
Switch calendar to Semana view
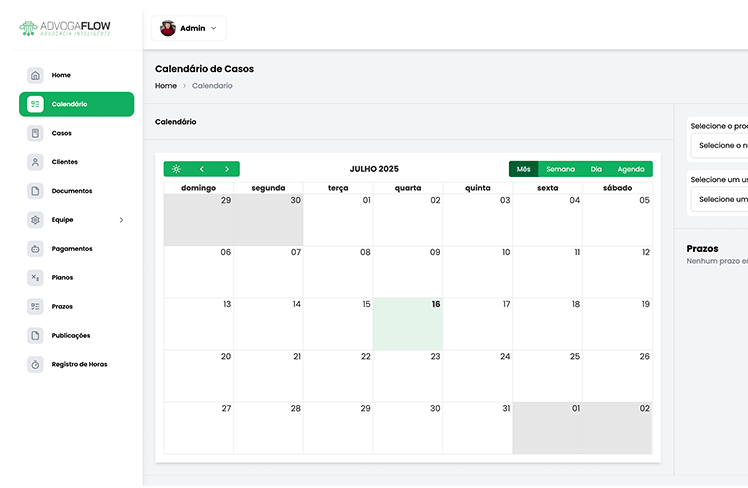560,169
